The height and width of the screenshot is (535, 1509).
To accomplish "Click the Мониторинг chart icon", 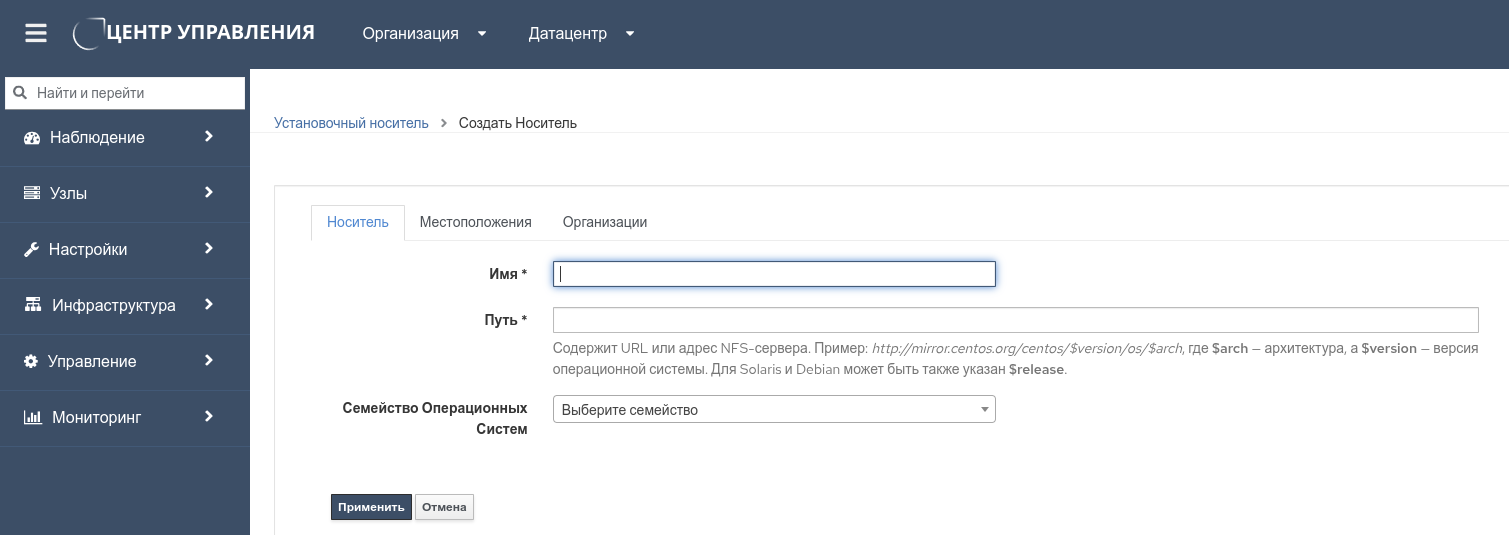I will point(33,418).
